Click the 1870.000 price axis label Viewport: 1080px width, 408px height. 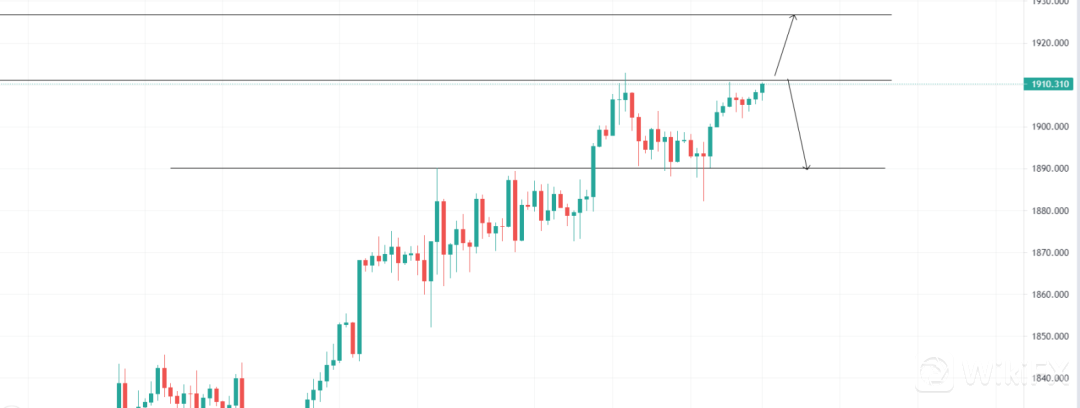1054,253
